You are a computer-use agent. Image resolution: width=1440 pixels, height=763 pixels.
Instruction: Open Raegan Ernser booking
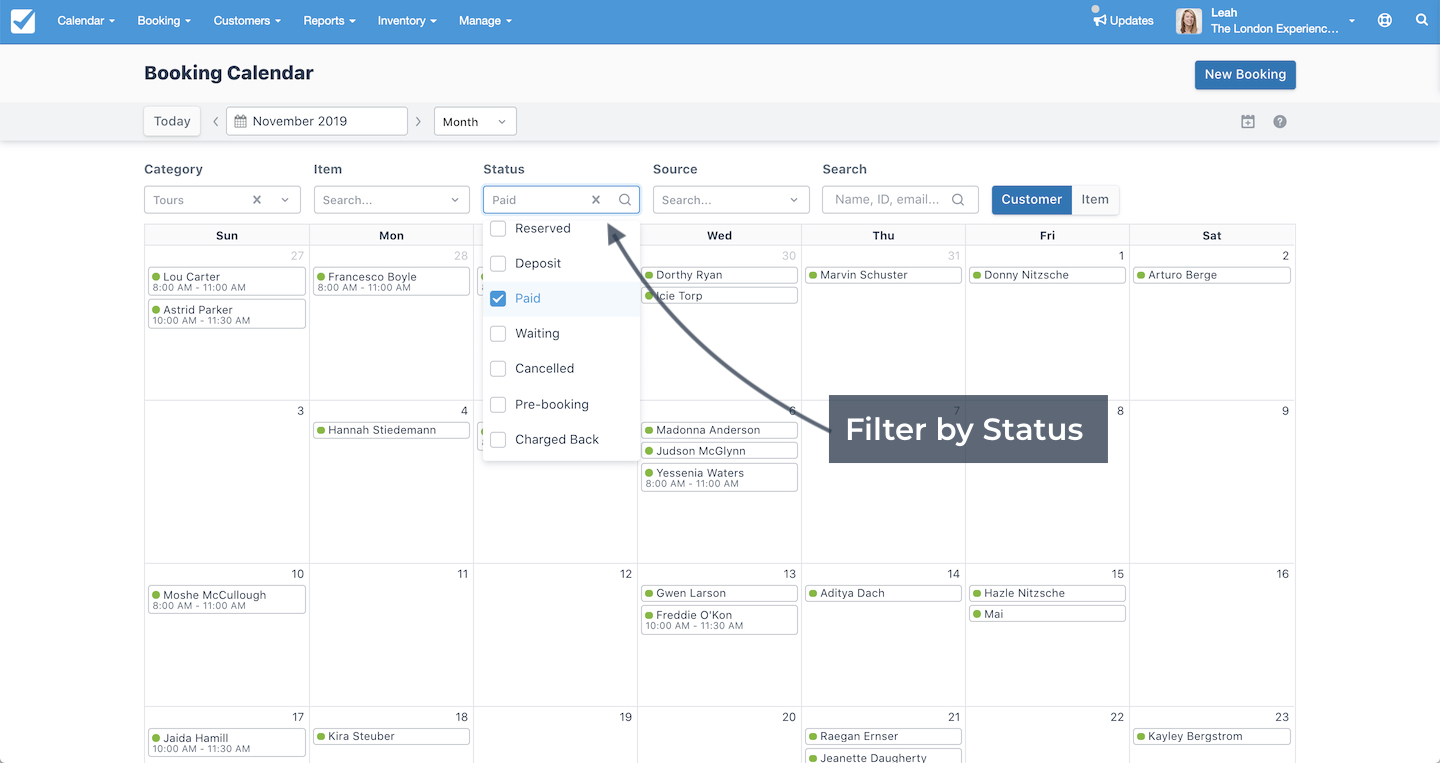883,736
